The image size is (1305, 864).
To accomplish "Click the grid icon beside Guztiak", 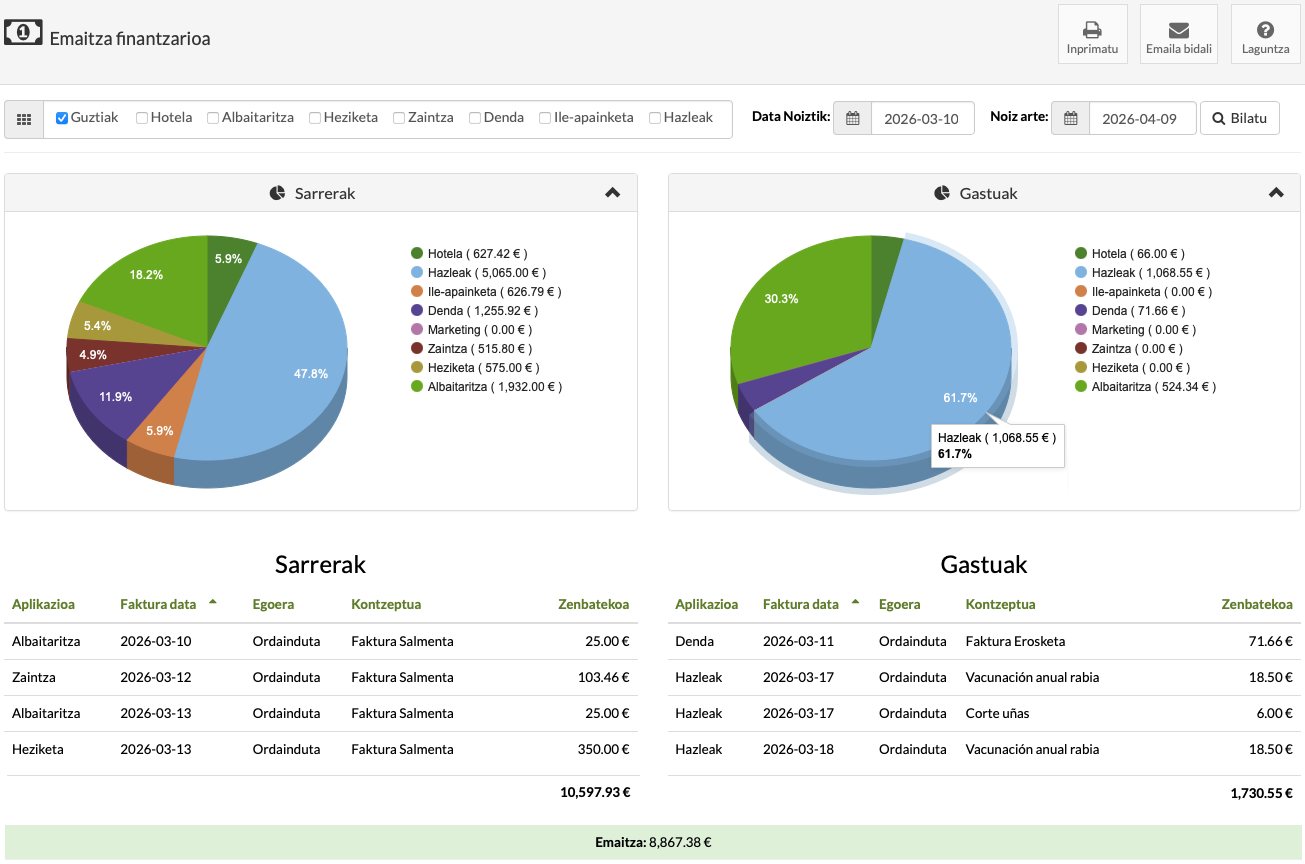I will tap(24, 119).
